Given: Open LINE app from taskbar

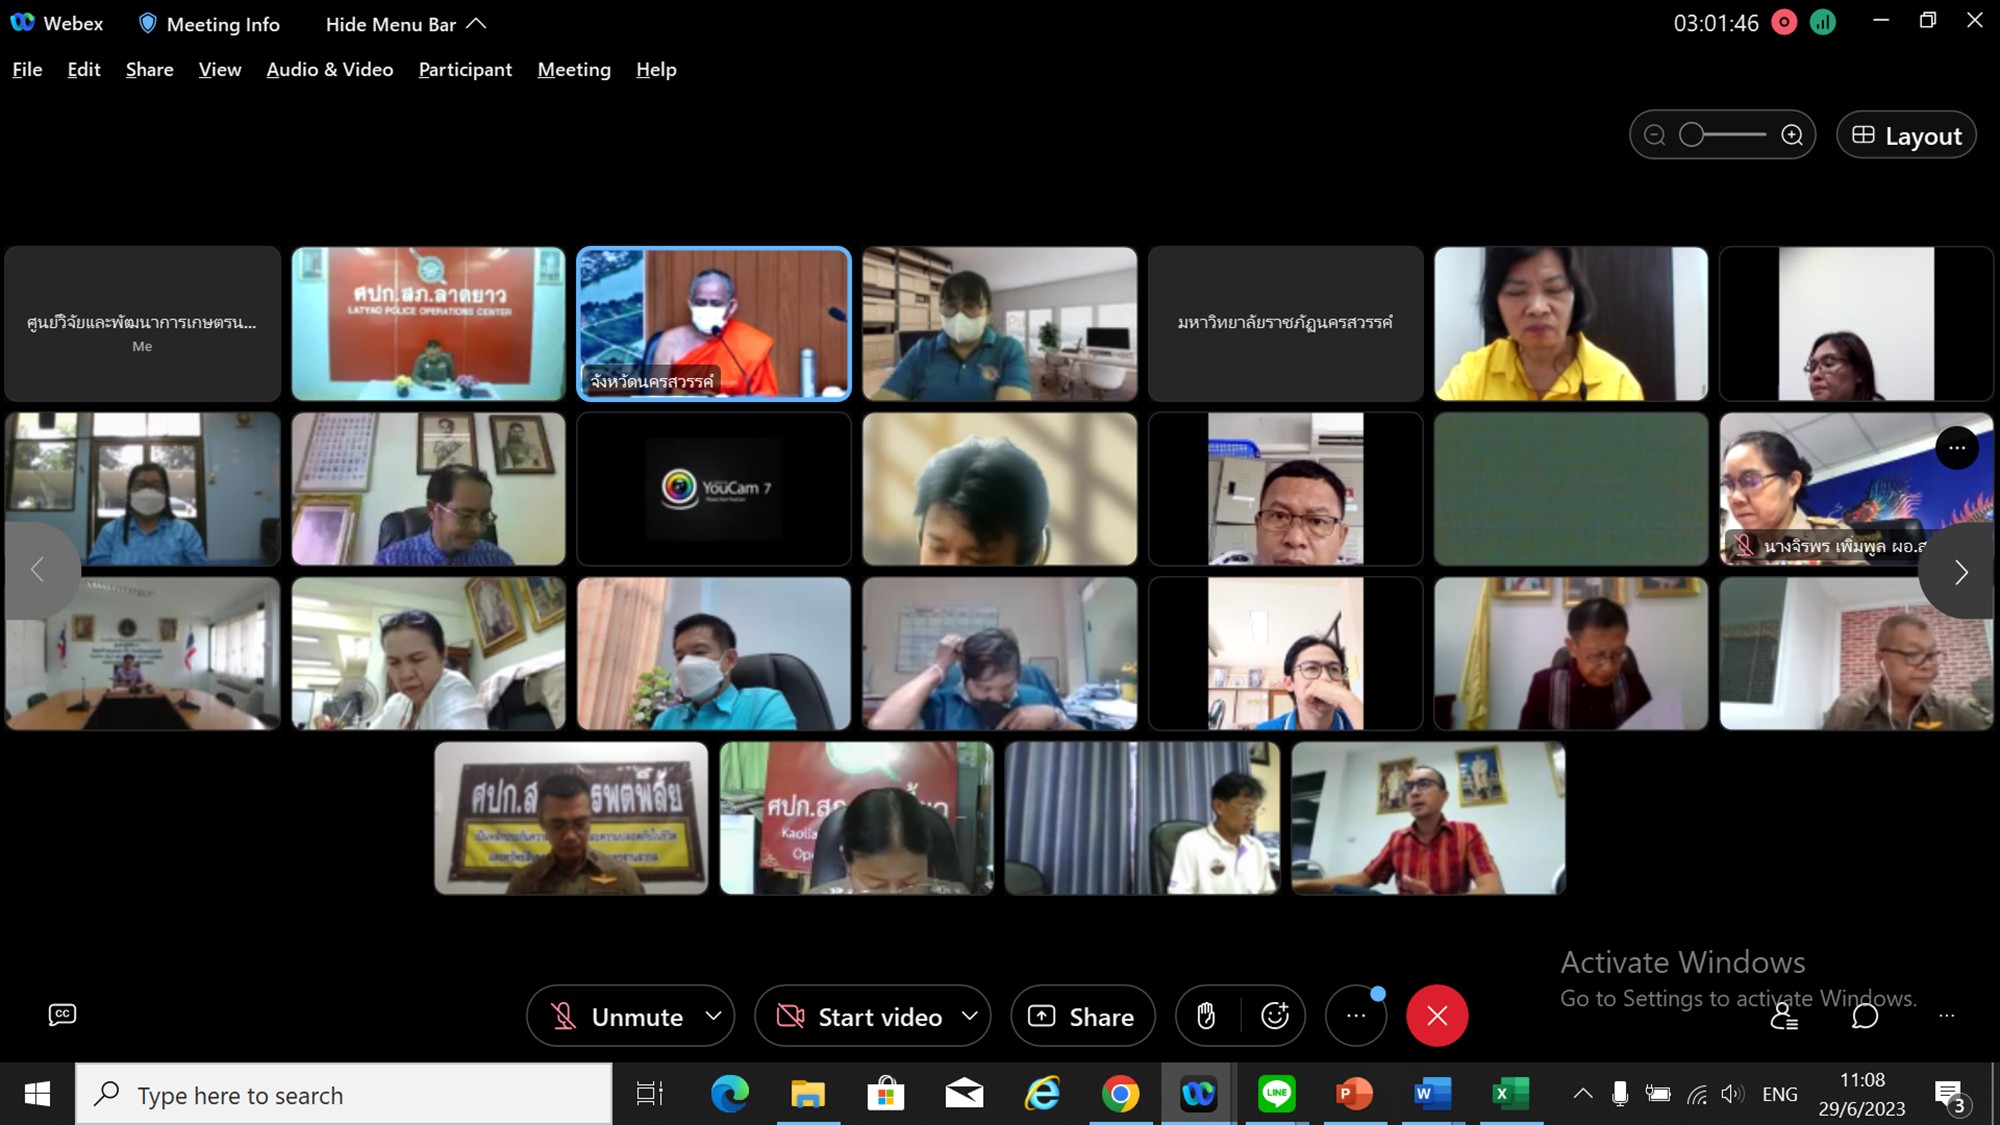Looking at the screenshot, I should pyautogui.click(x=1276, y=1094).
